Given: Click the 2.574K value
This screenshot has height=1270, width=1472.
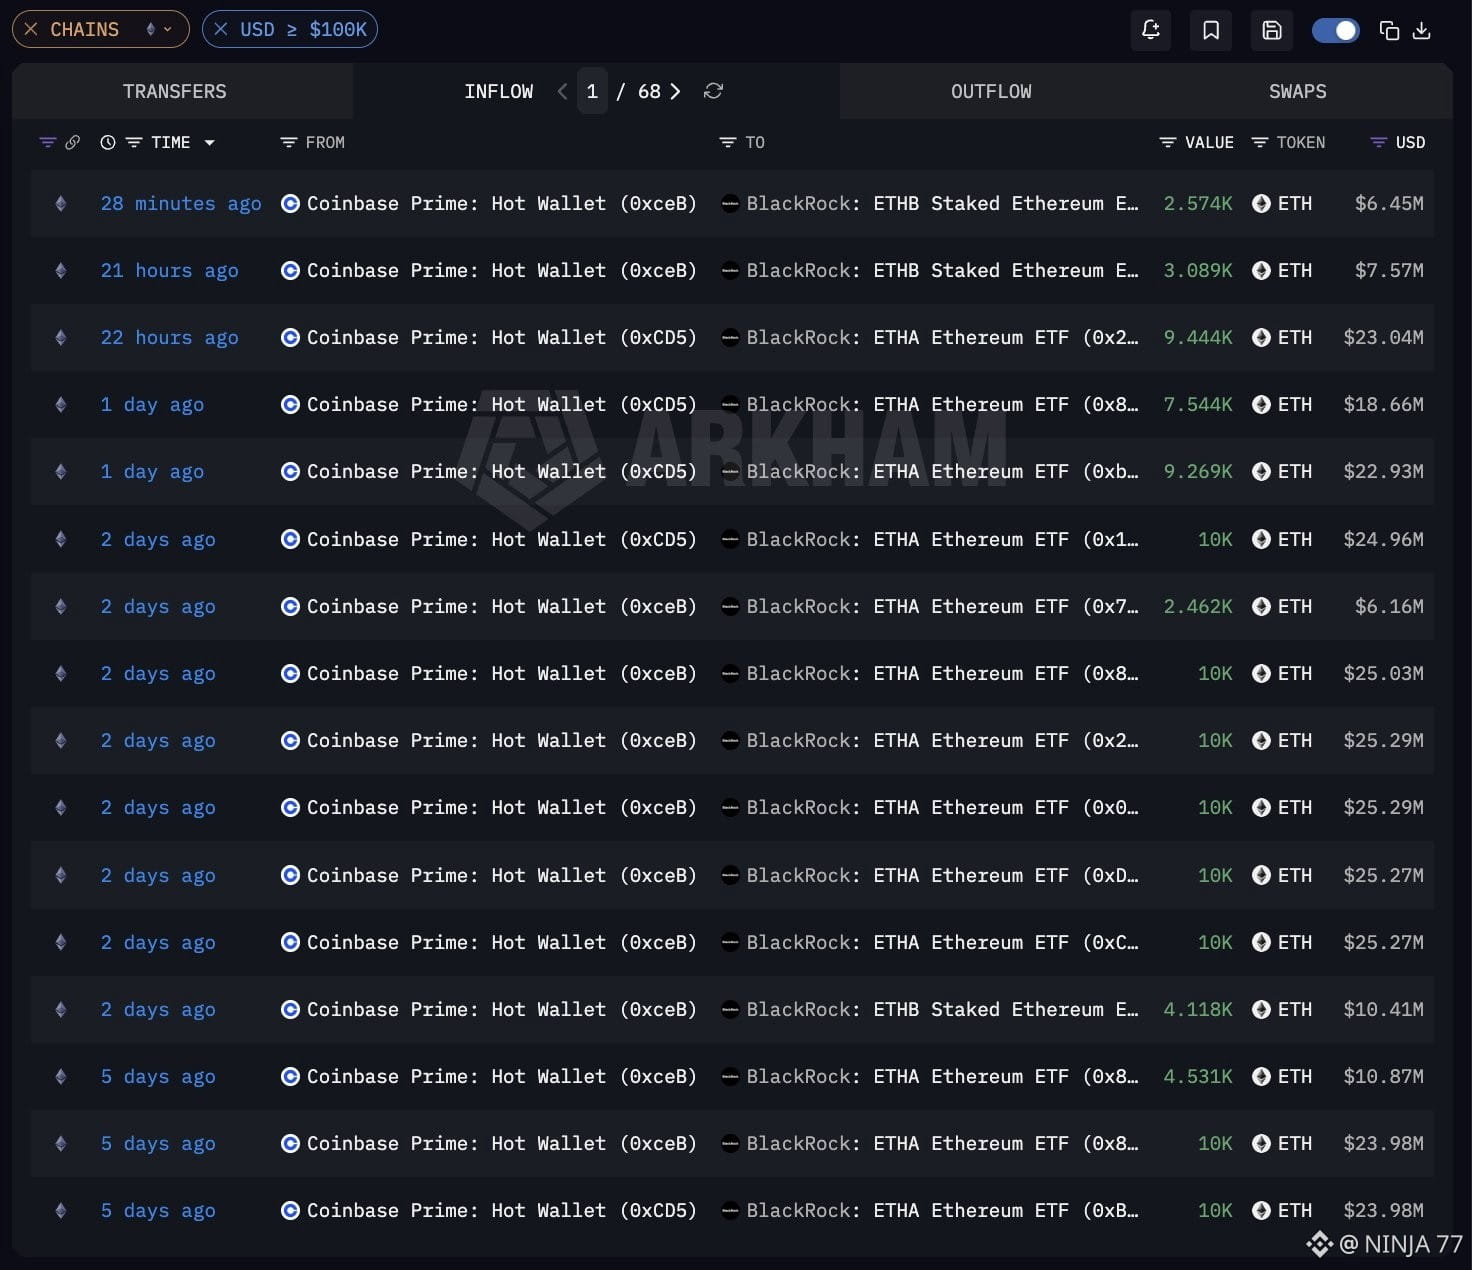Looking at the screenshot, I should pos(1198,203).
